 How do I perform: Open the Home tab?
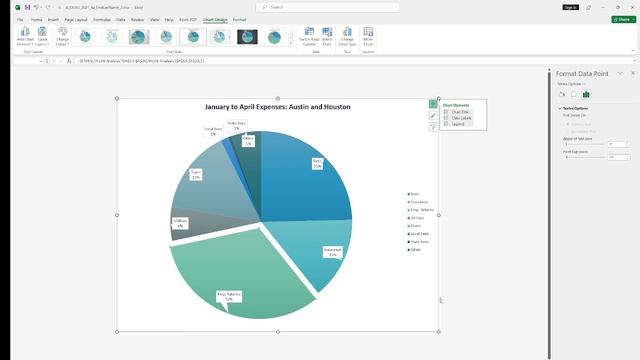click(x=36, y=20)
